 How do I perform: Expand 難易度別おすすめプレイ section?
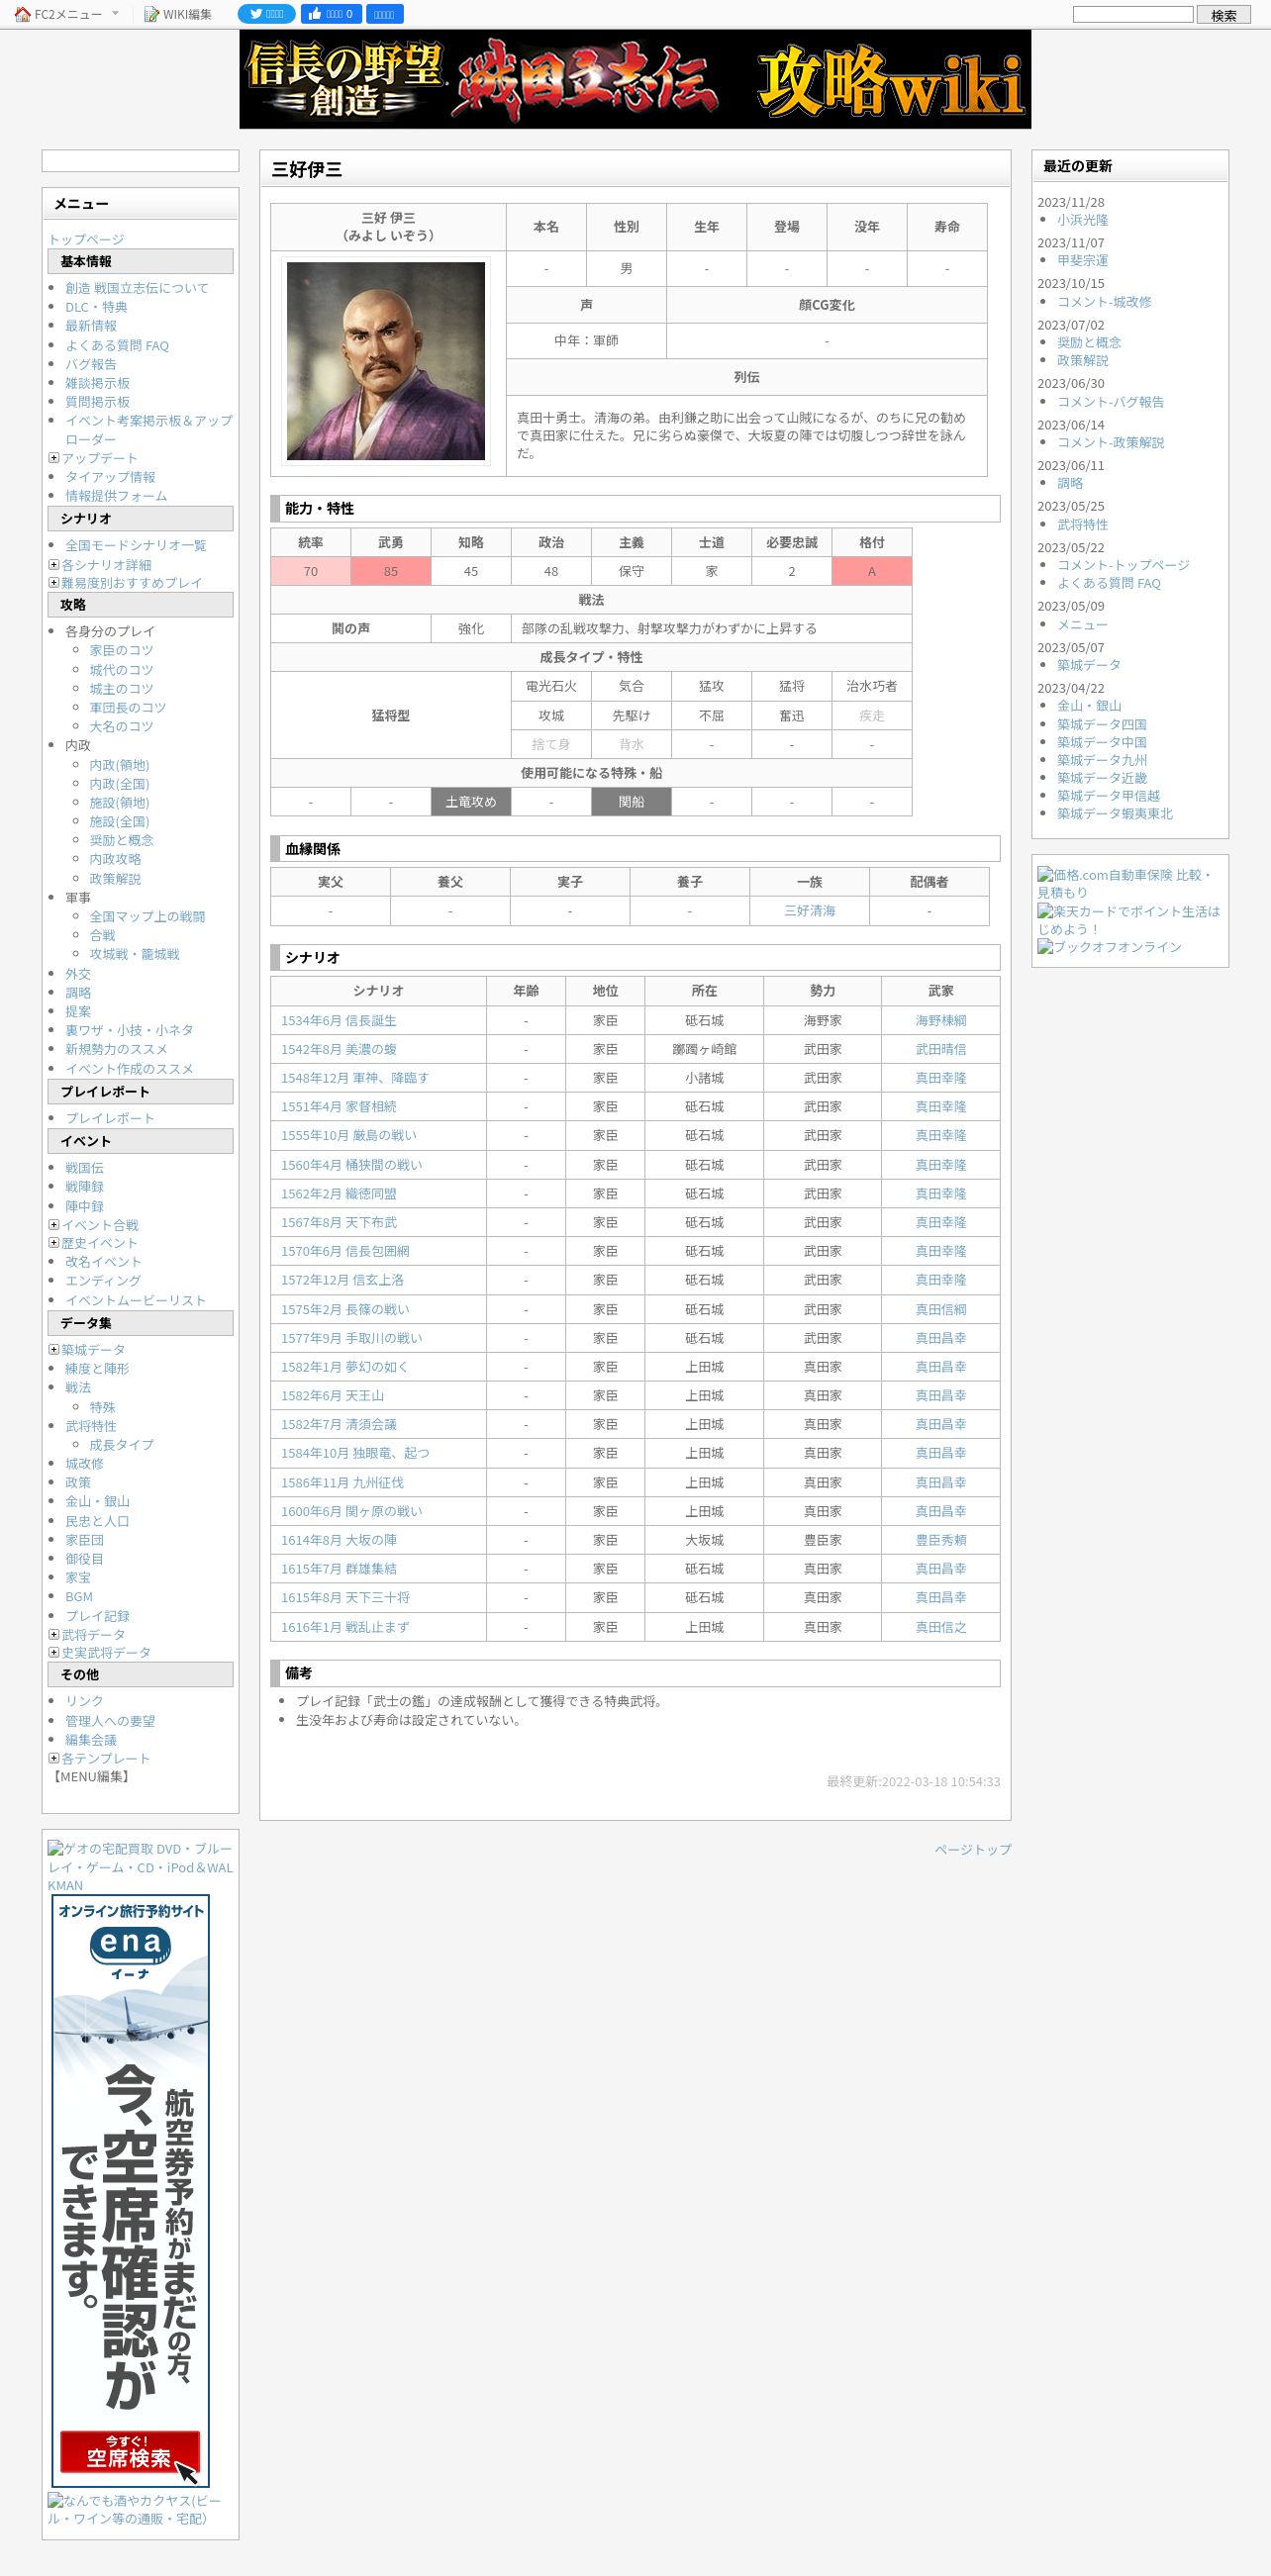click(x=54, y=582)
